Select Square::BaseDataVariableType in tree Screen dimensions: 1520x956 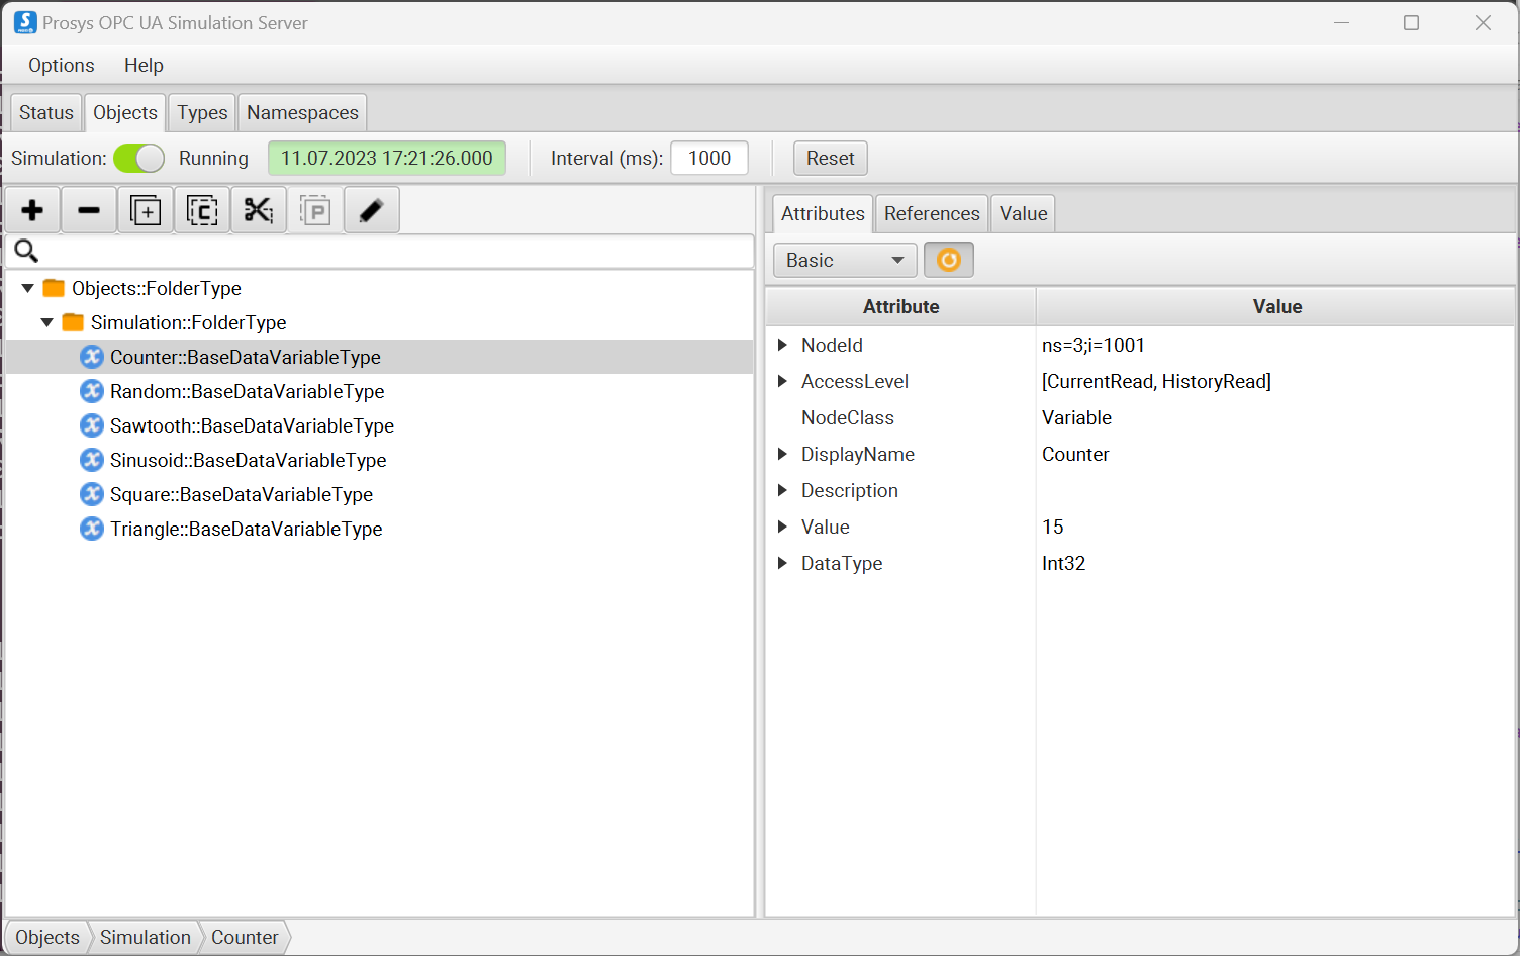point(241,494)
